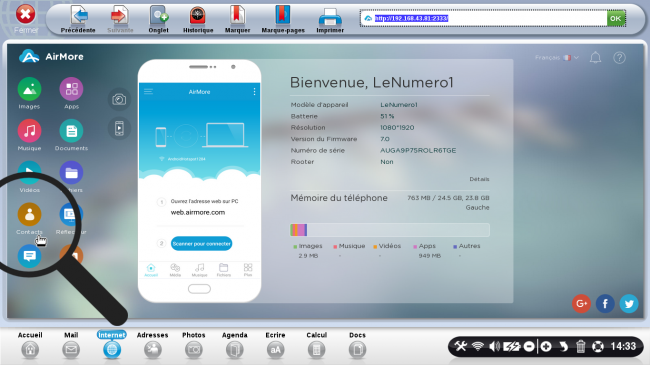Open the help question mark icon
This screenshot has width=650, height=365.
pos(619,58)
